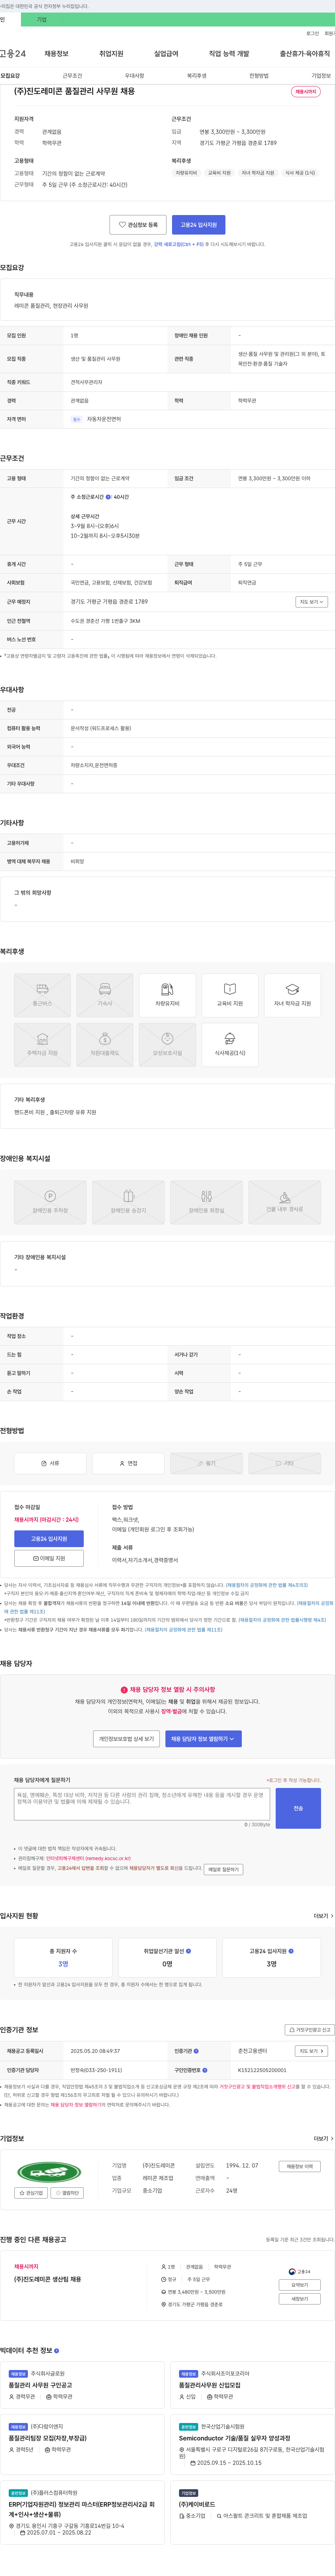Jump to the 우대사항 section tab
This screenshot has height=2576, width=335.
pos(134,76)
